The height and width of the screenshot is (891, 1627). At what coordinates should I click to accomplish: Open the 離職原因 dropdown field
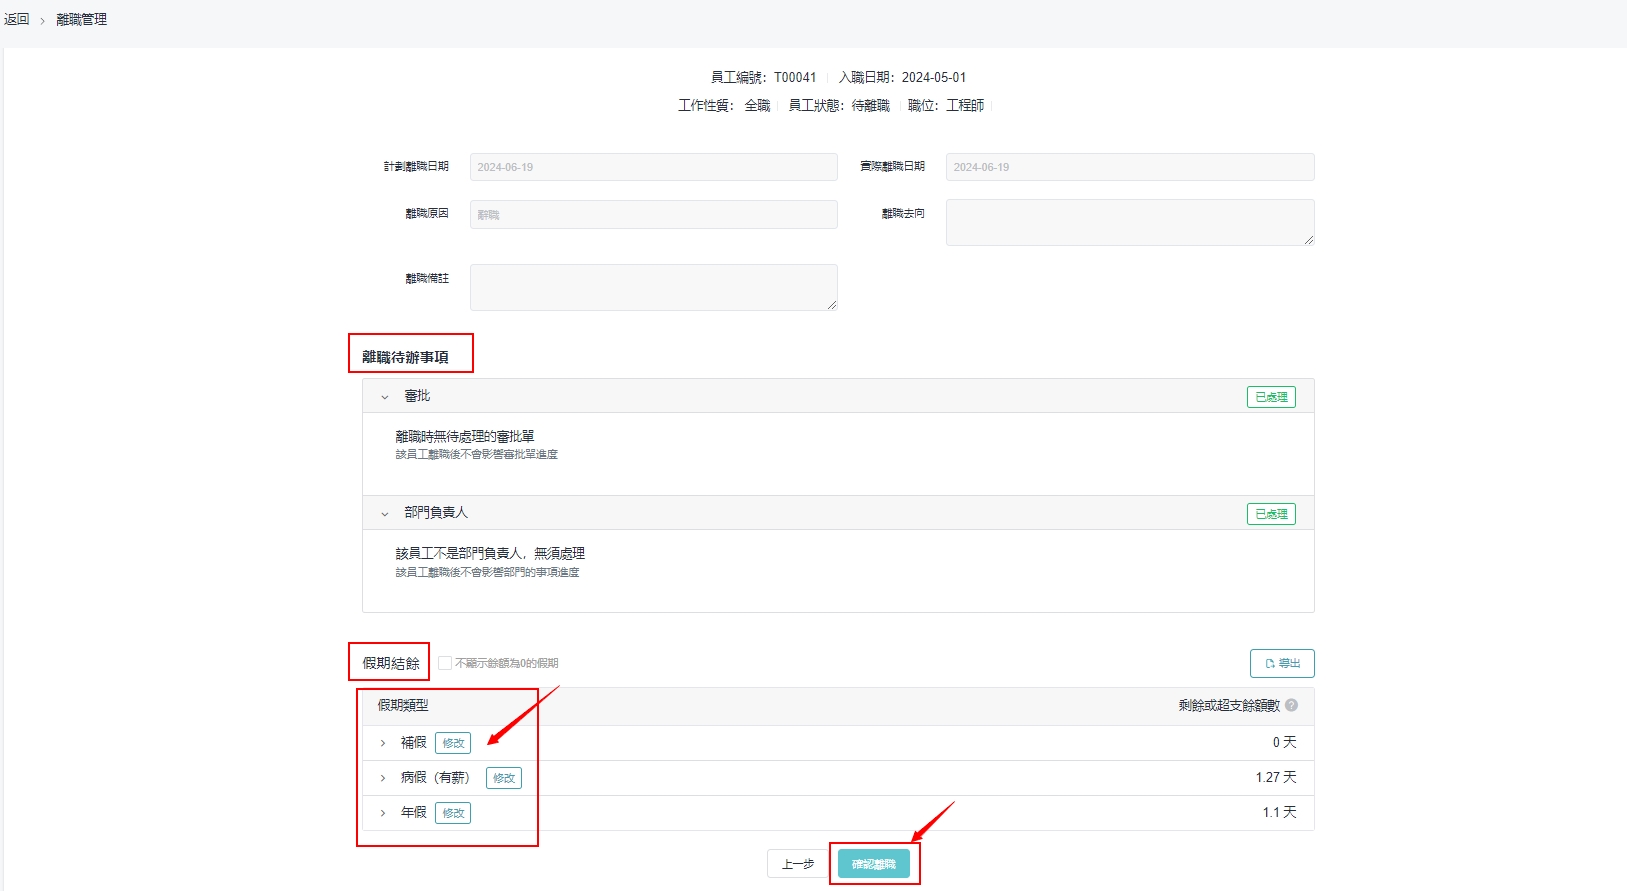(x=653, y=214)
